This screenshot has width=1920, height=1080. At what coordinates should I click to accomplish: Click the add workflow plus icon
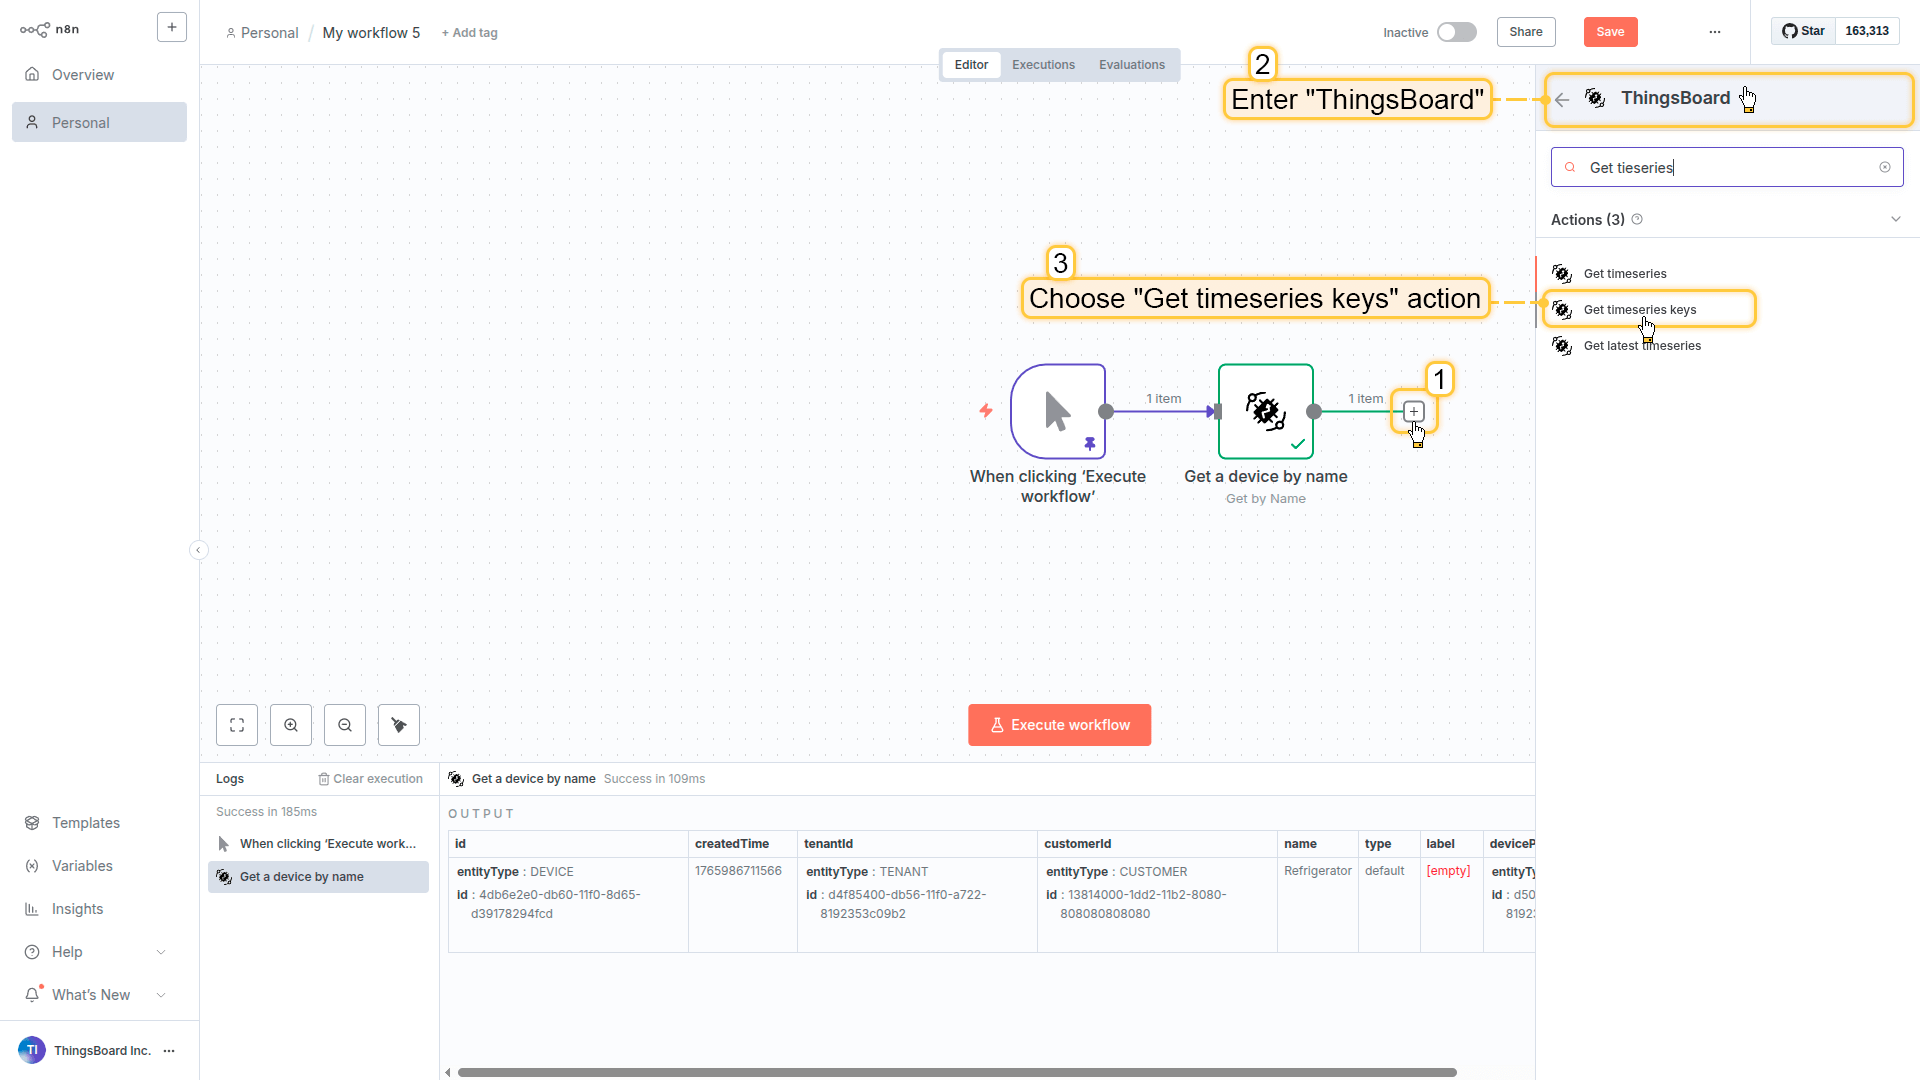pyautogui.click(x=172, y=28)
